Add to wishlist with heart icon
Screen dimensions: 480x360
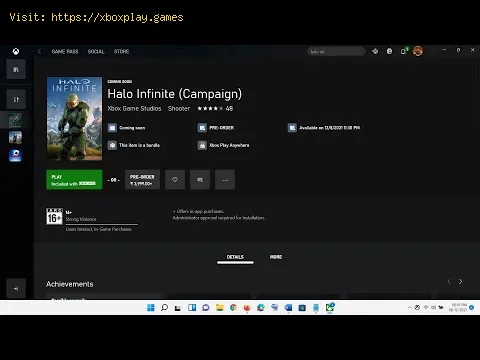click(175, 180)
